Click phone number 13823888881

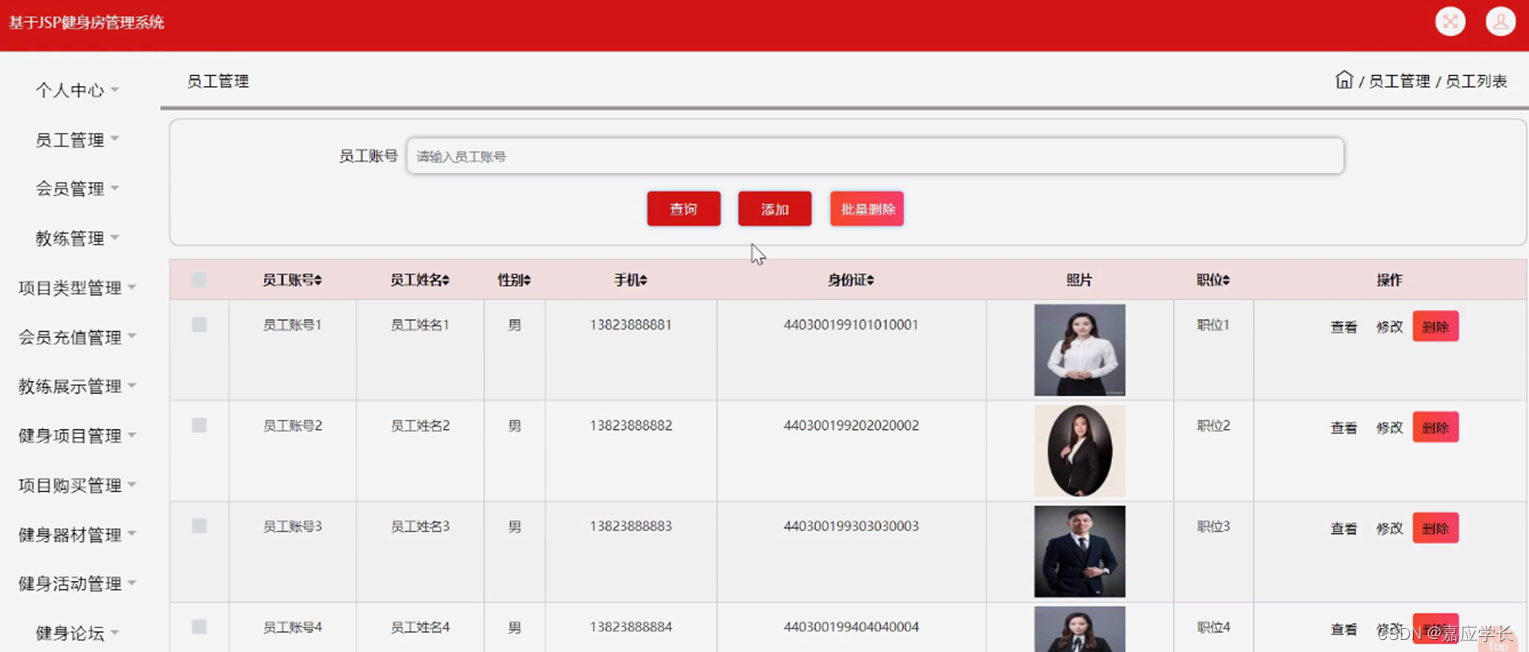[631, 325]
